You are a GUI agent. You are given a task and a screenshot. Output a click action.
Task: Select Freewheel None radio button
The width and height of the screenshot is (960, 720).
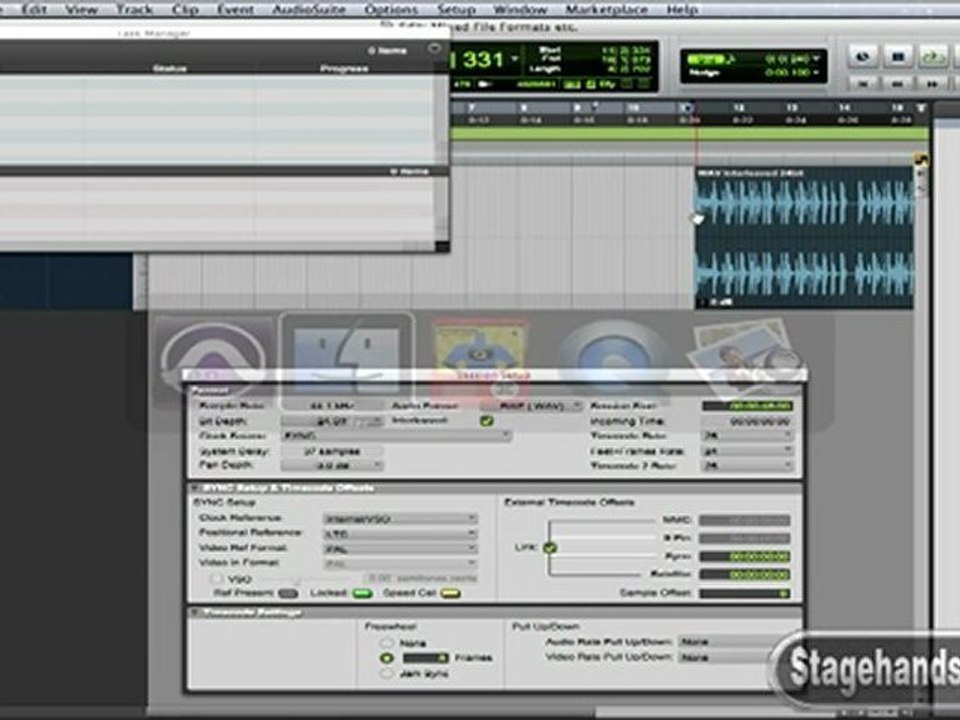(386, 642)
